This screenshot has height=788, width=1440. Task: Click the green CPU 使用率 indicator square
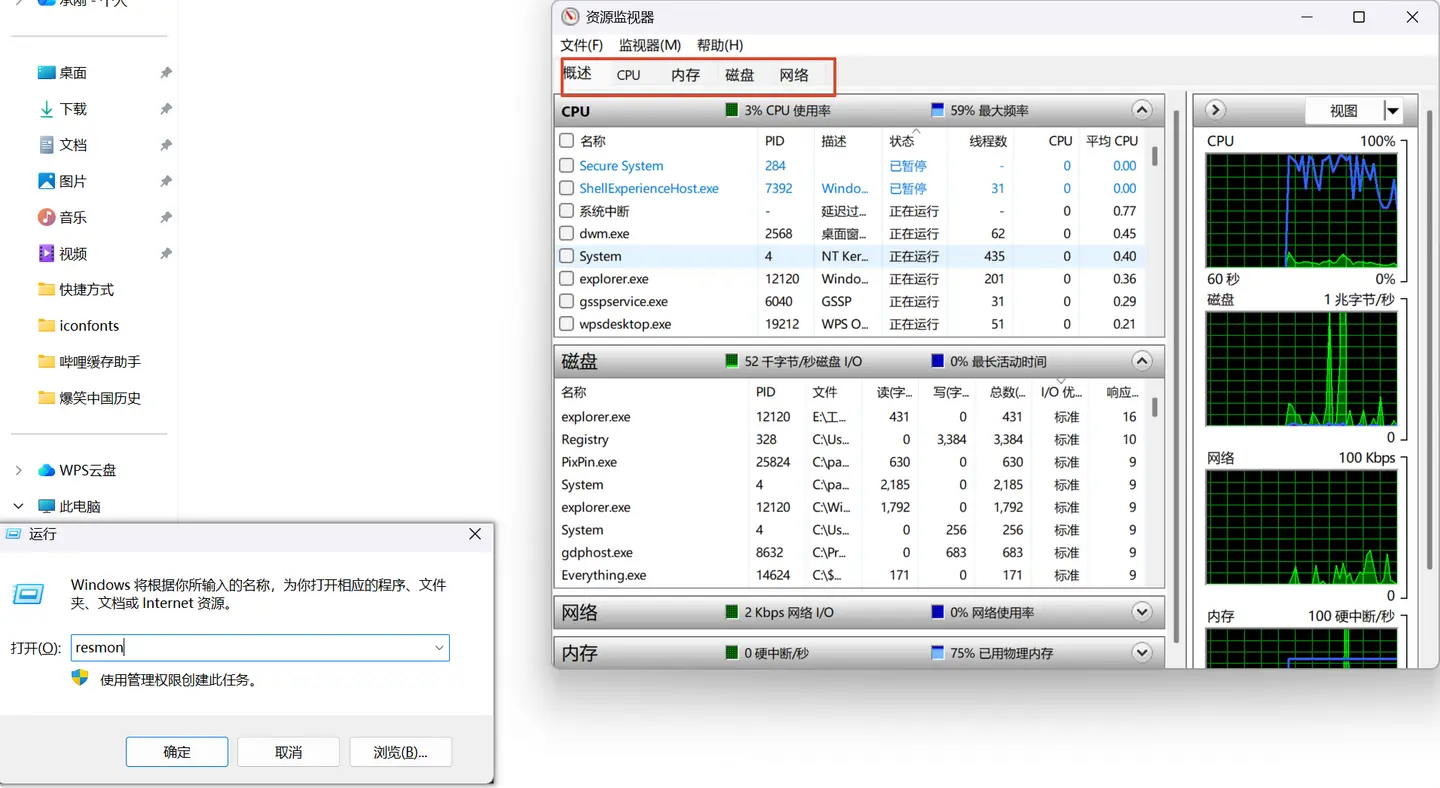[732, 110]
